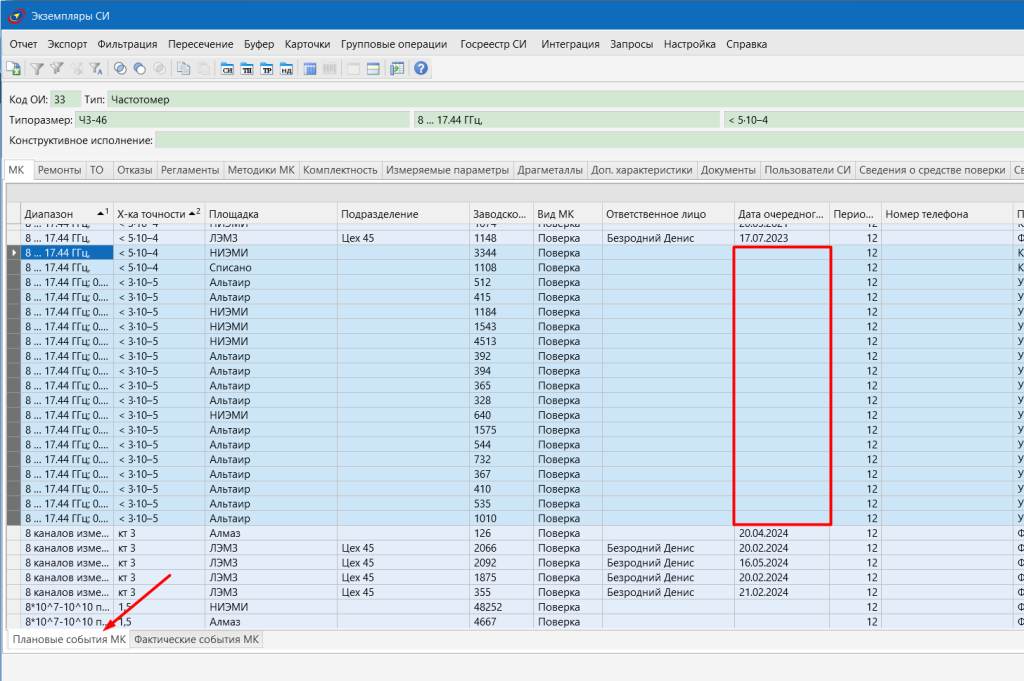
Task: Click the Алмаз cell in row 126
Action: (271, 533)
